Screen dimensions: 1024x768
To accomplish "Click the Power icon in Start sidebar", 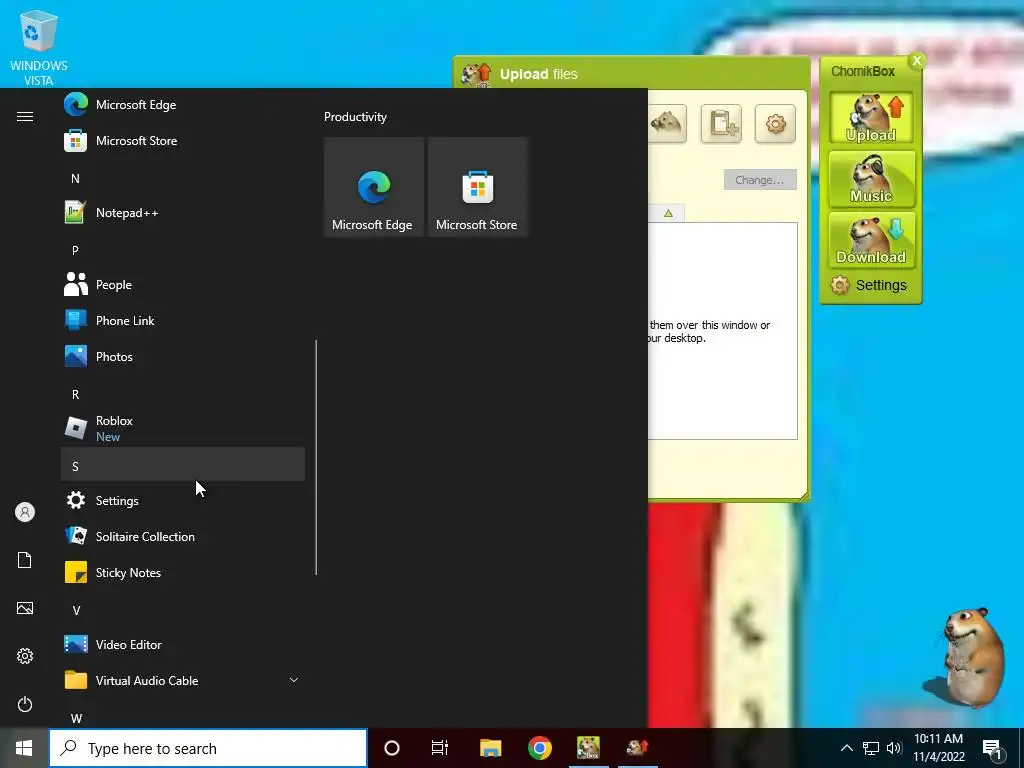I will 25,704.
